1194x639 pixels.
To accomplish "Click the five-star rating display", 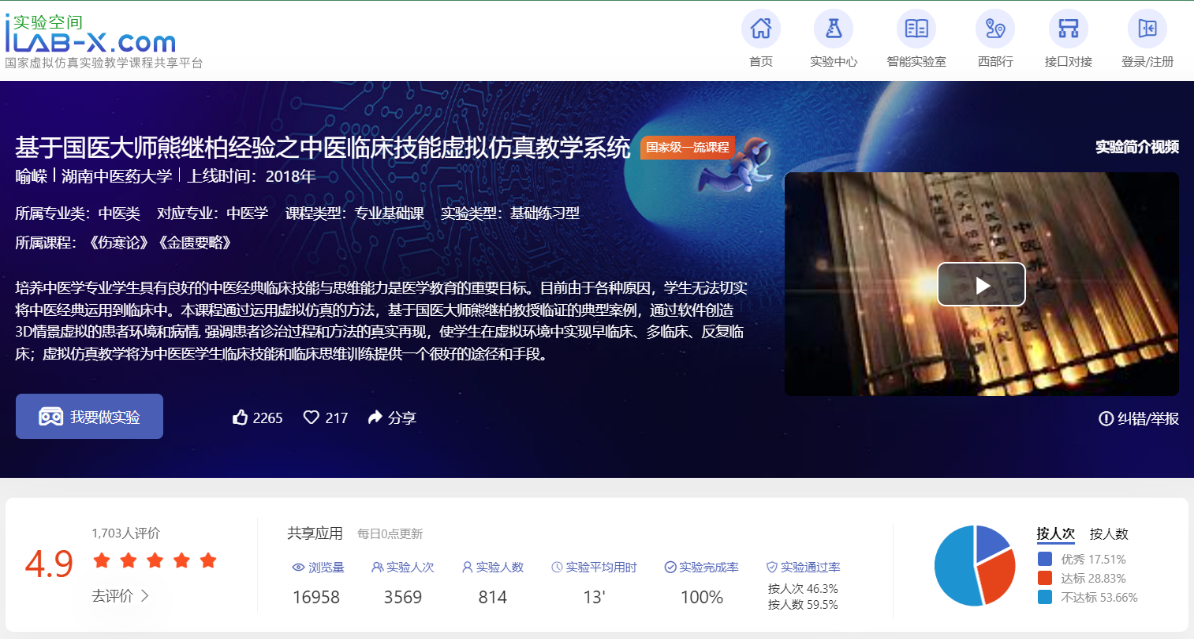I will click(x=154, y=560).
